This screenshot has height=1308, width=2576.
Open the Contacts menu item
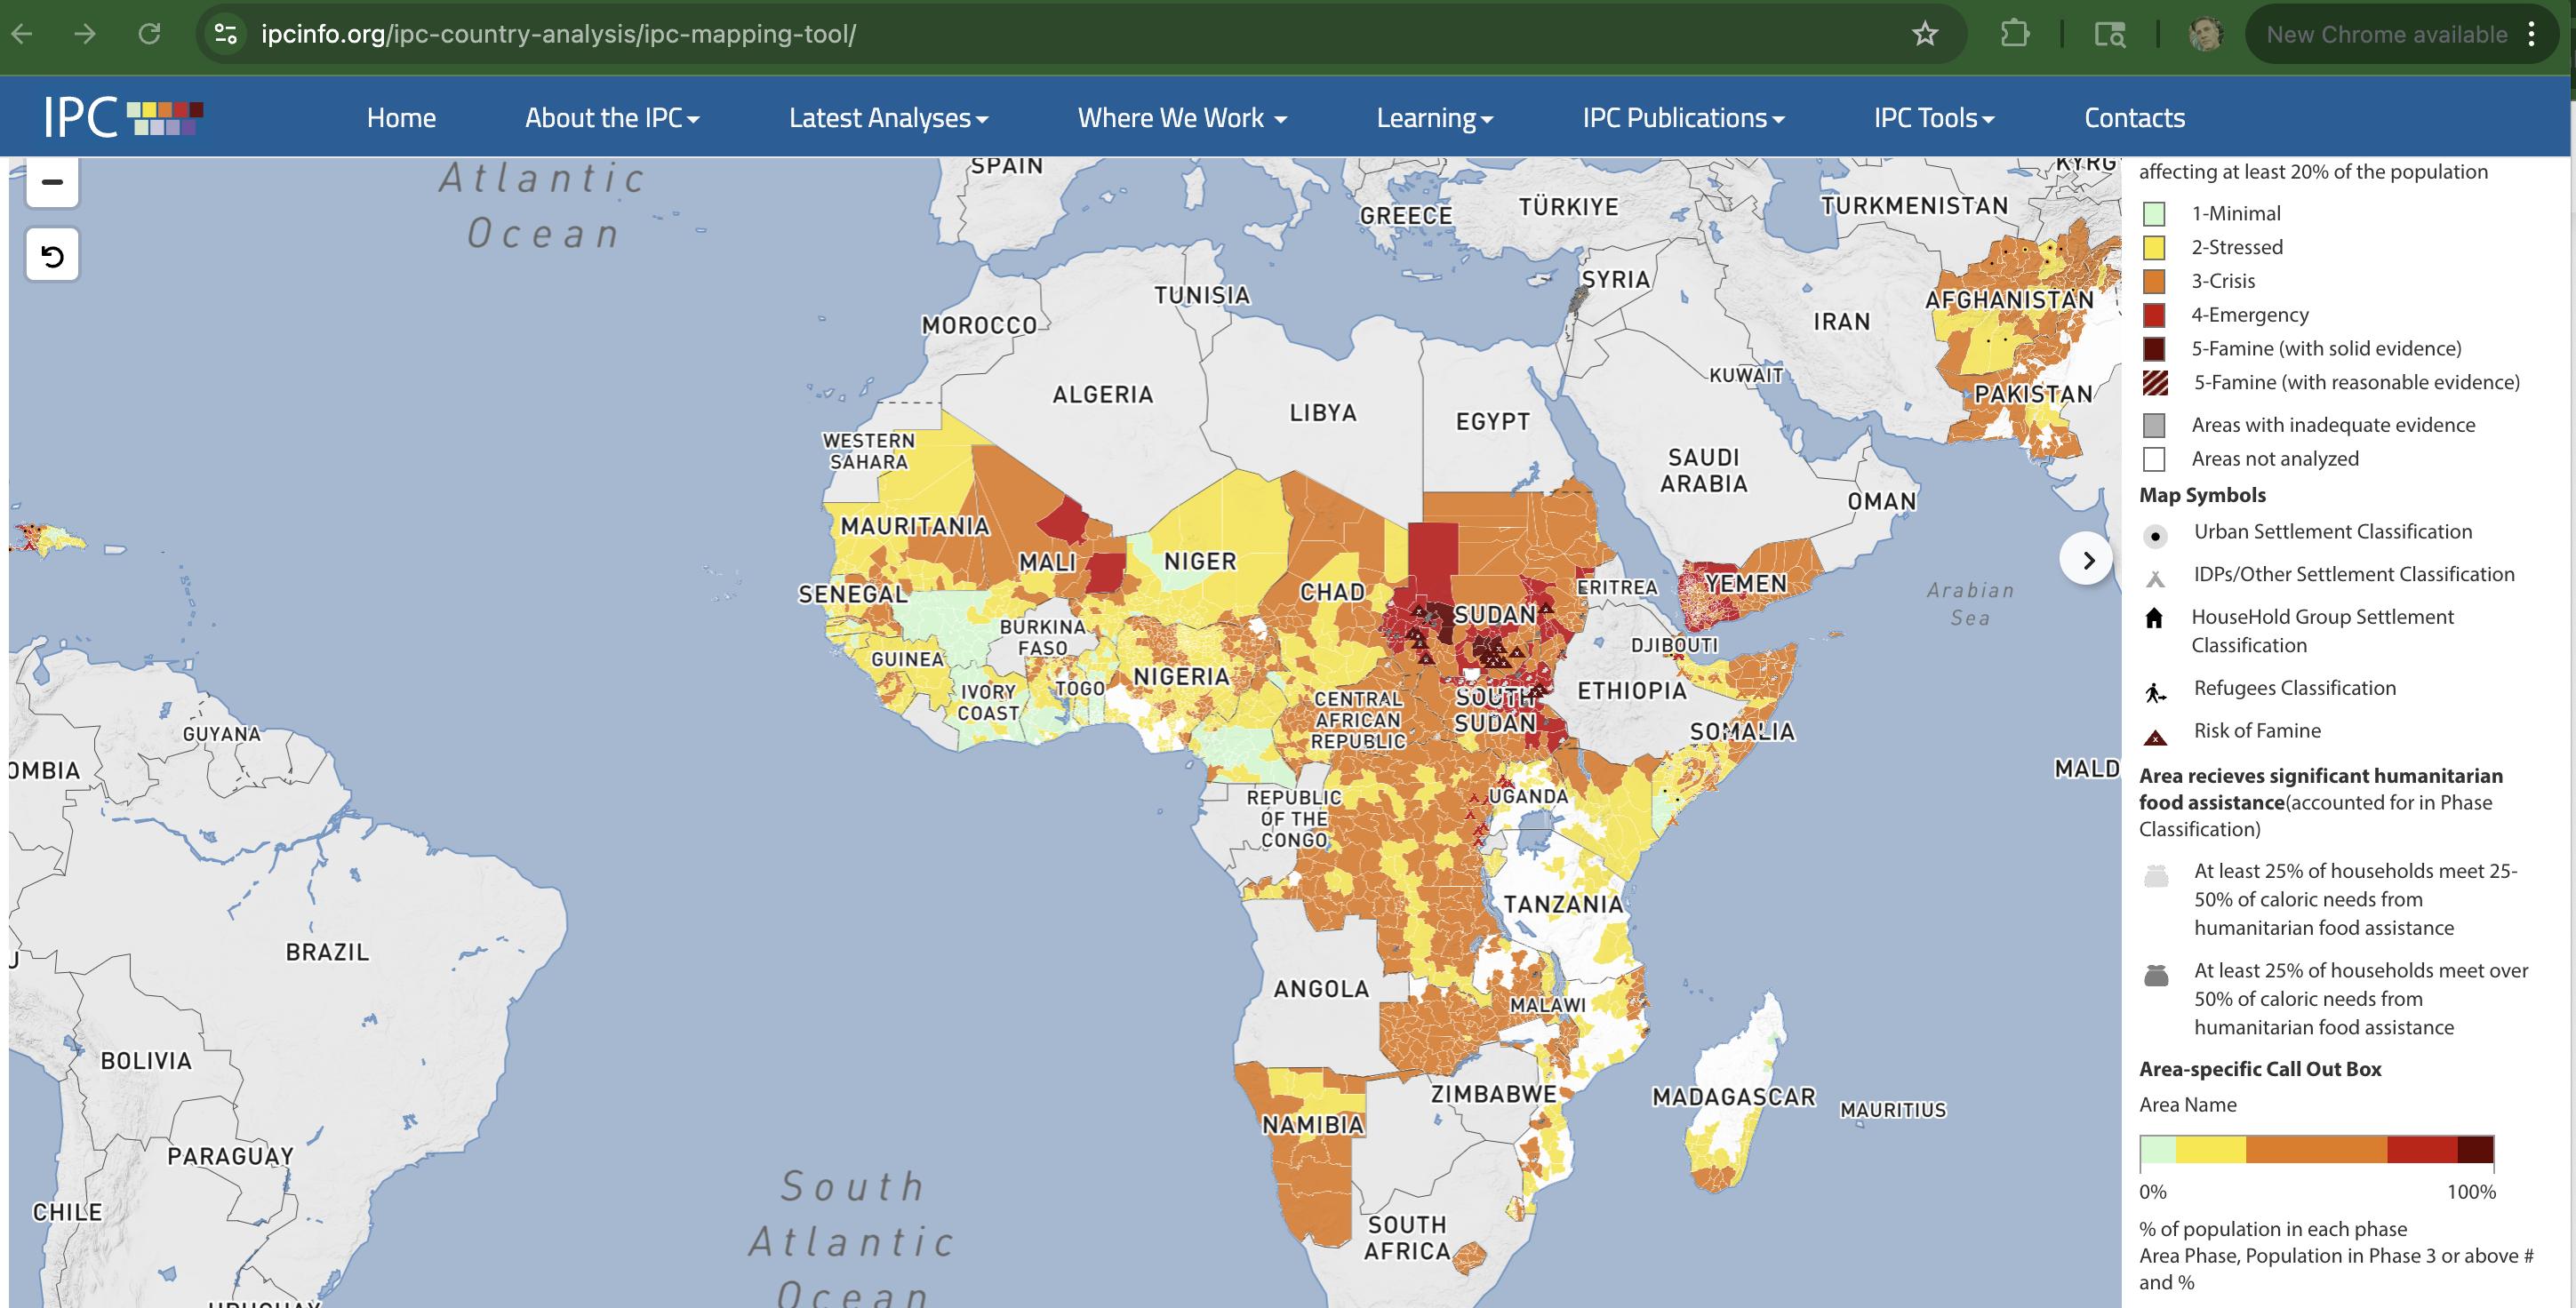coord(2134,118)
